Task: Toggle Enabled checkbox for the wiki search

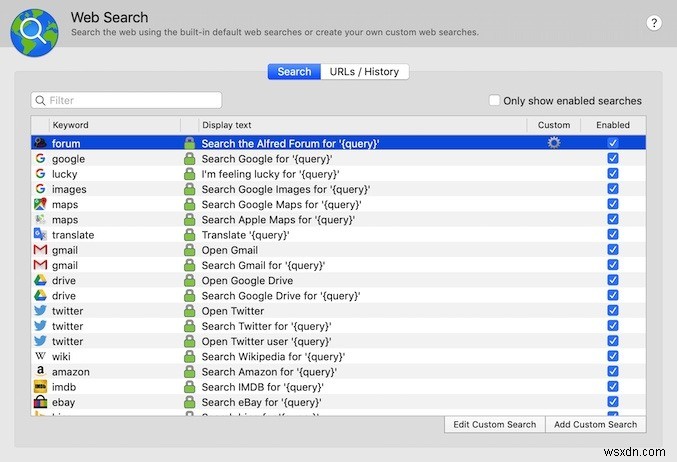Action: pyautogui.click(x=613, y=357)
